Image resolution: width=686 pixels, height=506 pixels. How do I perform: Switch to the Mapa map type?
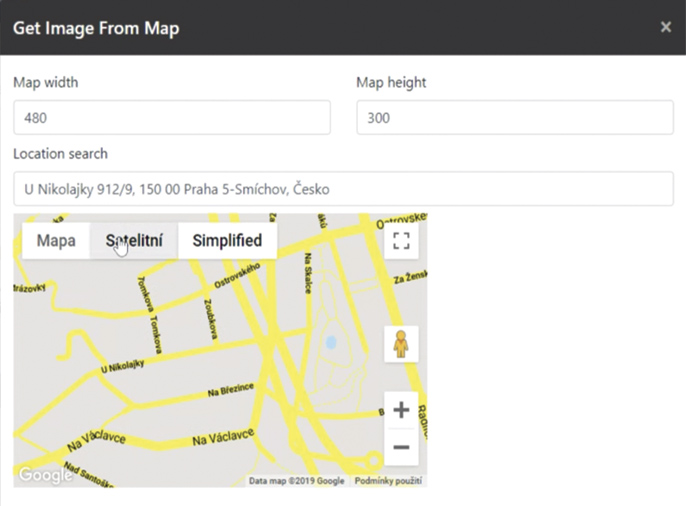point(56,240)
